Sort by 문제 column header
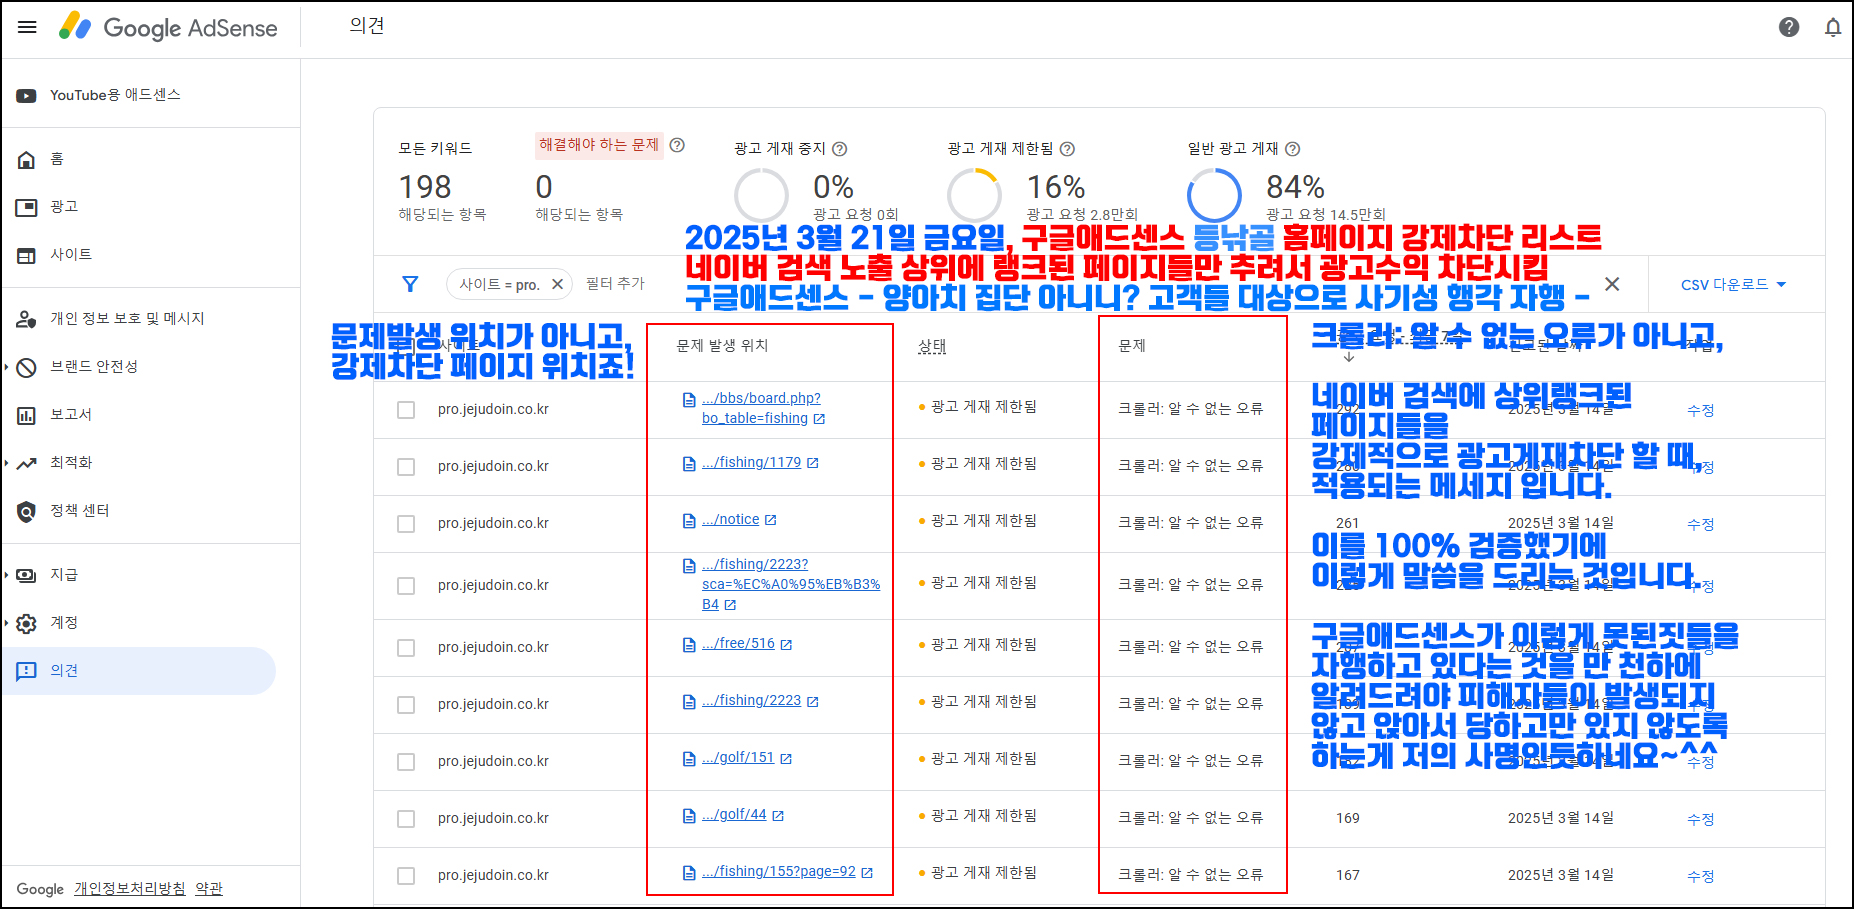 click(x=1132, y=346)
